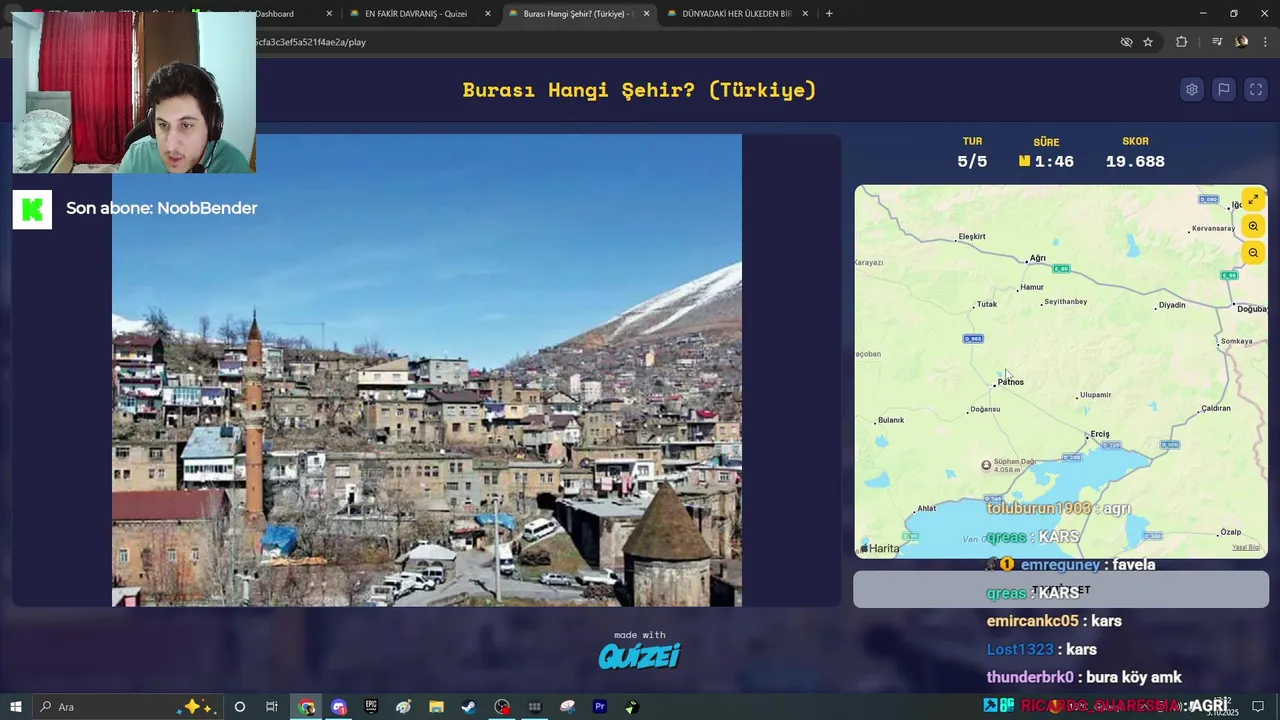1280x720 pixels.
Task: Open the quiz settings gear icon
Action: coord(1192,89)
